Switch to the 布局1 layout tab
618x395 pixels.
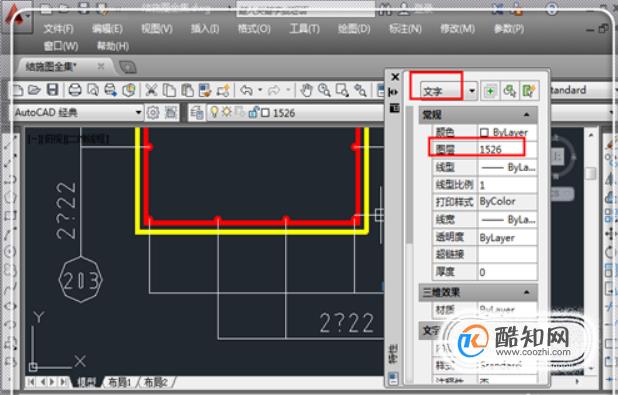[119, 382]
